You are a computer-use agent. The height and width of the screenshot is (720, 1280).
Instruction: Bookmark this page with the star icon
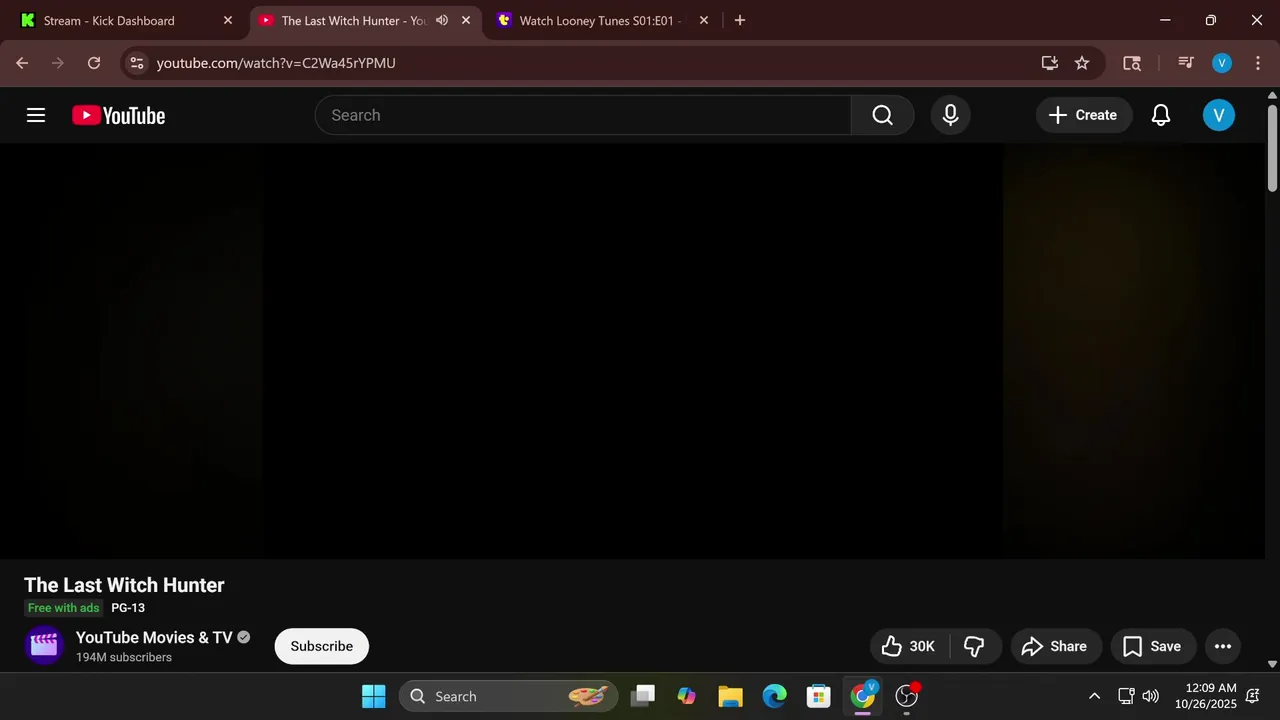(x=1082, y=63)
